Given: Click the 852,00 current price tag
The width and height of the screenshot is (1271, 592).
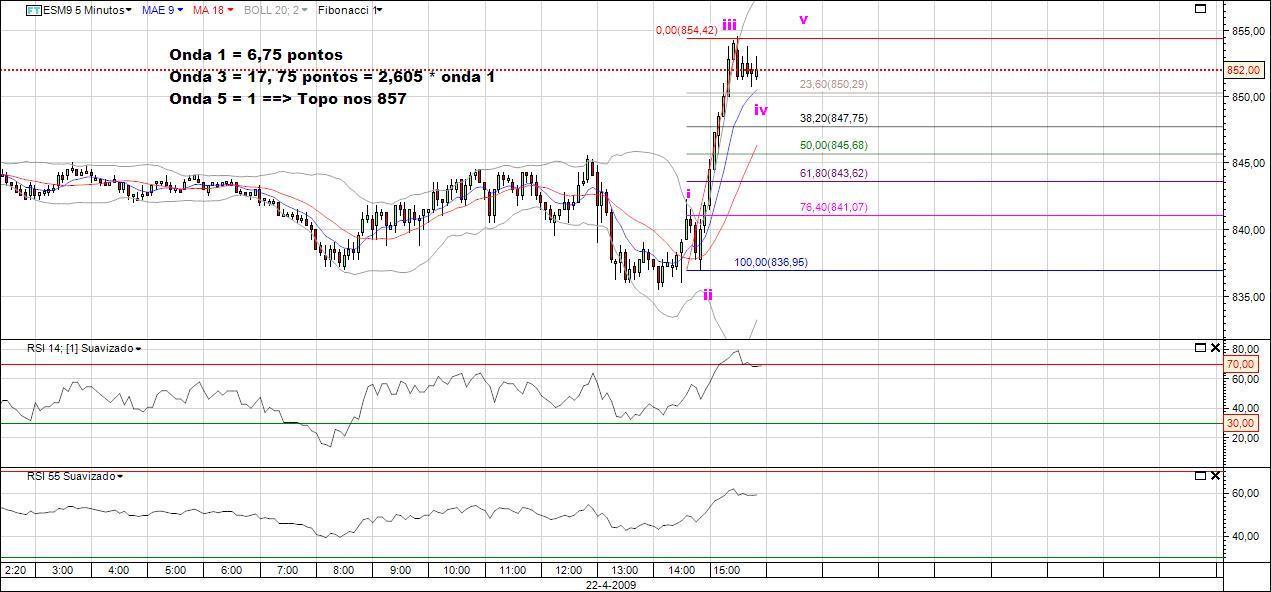Looking at the screenshot, I should click(x=1246, y=70).
